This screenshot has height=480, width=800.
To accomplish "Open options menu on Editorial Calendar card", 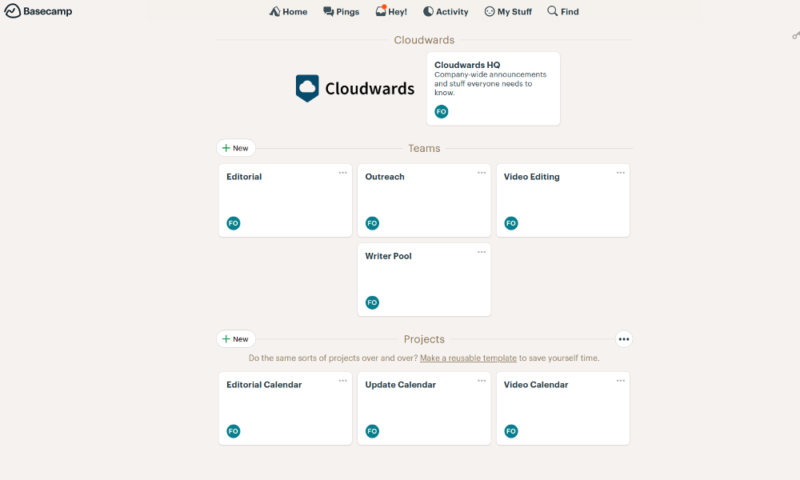I will [343, 381].
